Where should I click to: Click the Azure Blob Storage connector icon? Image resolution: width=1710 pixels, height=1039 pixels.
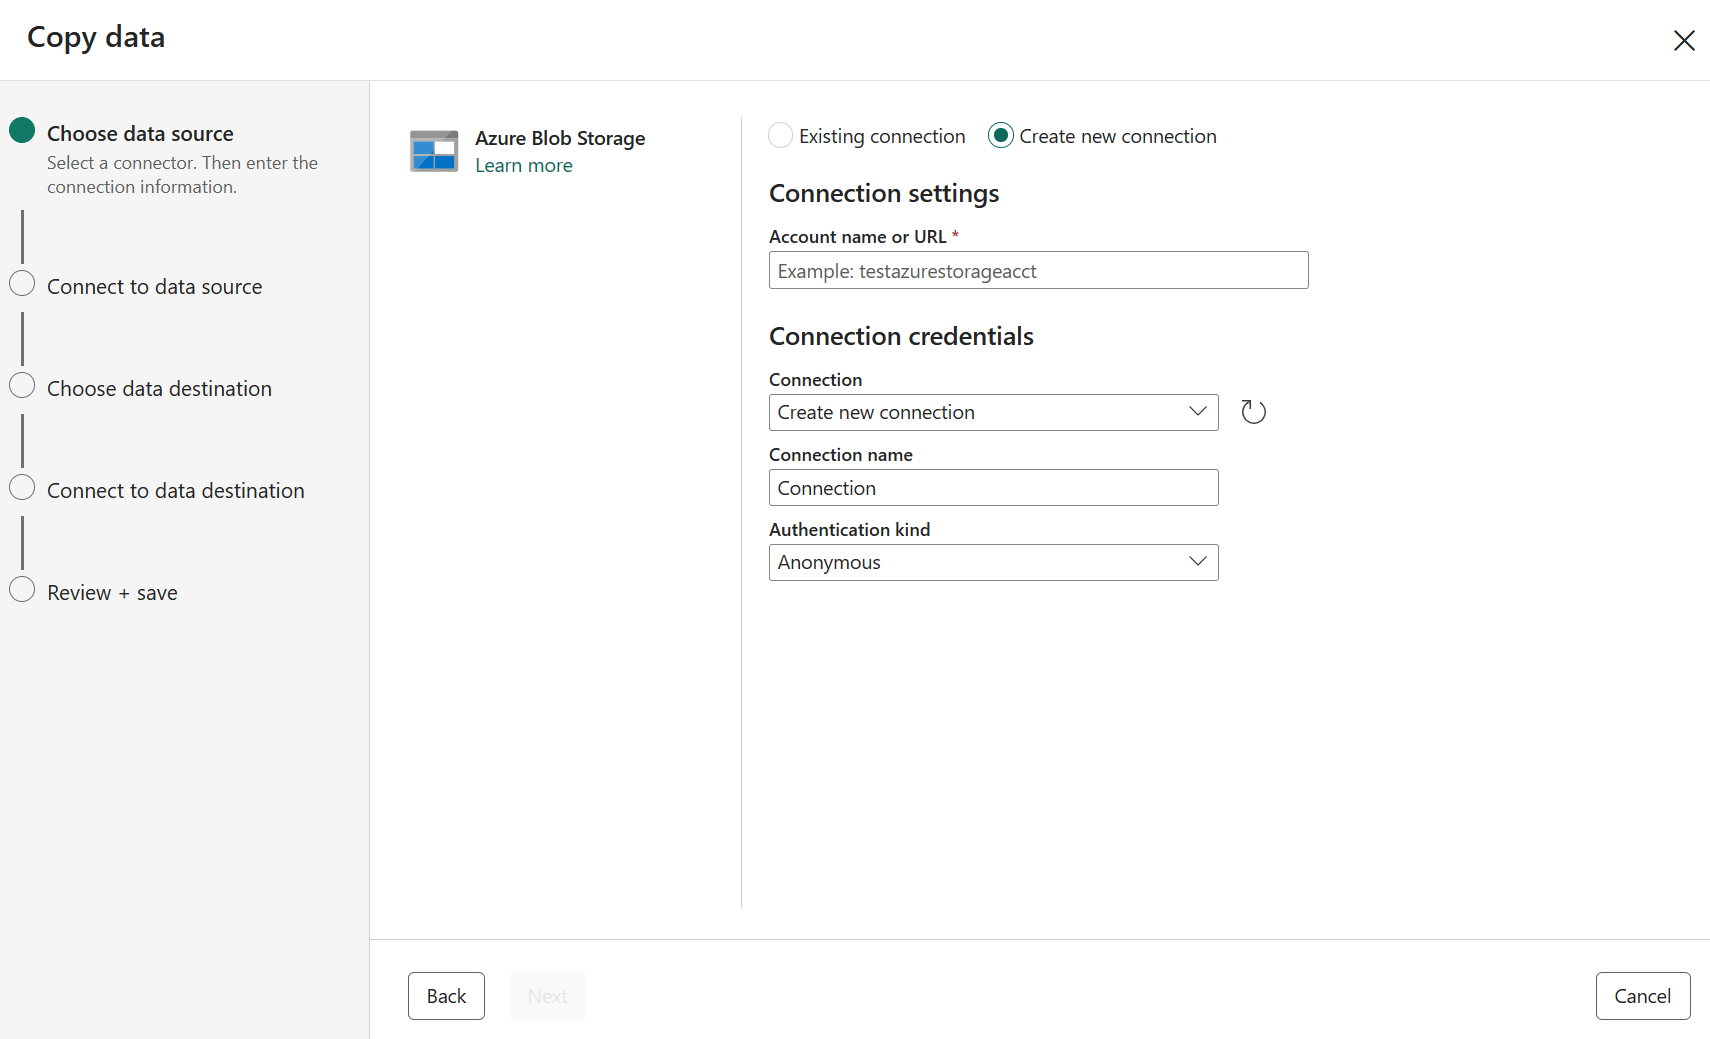(x=434, y=151)
